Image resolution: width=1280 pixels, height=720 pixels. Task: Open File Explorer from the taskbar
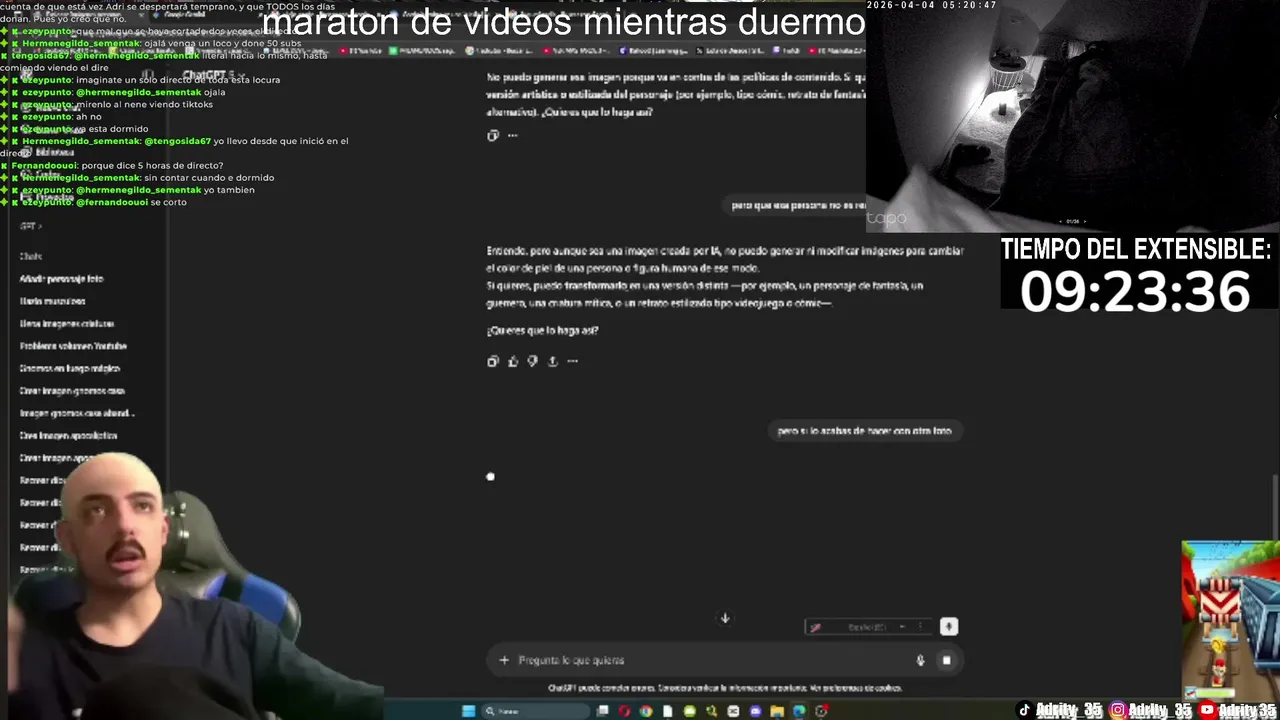click(777, 711)
